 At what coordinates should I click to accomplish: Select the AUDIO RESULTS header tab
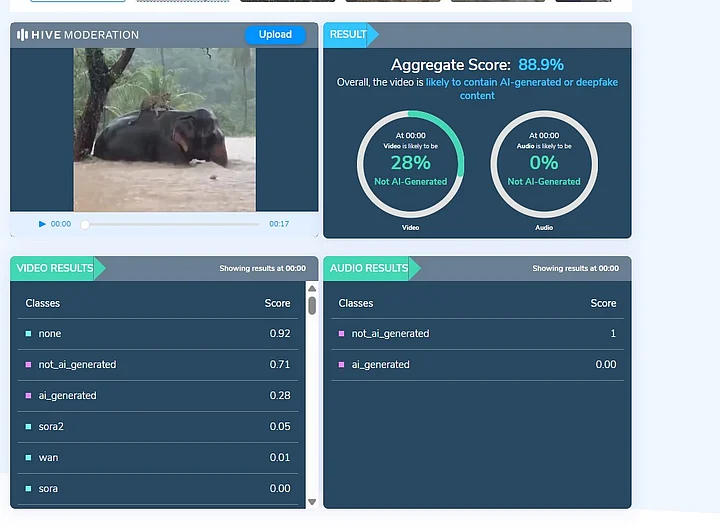(369, 268)
